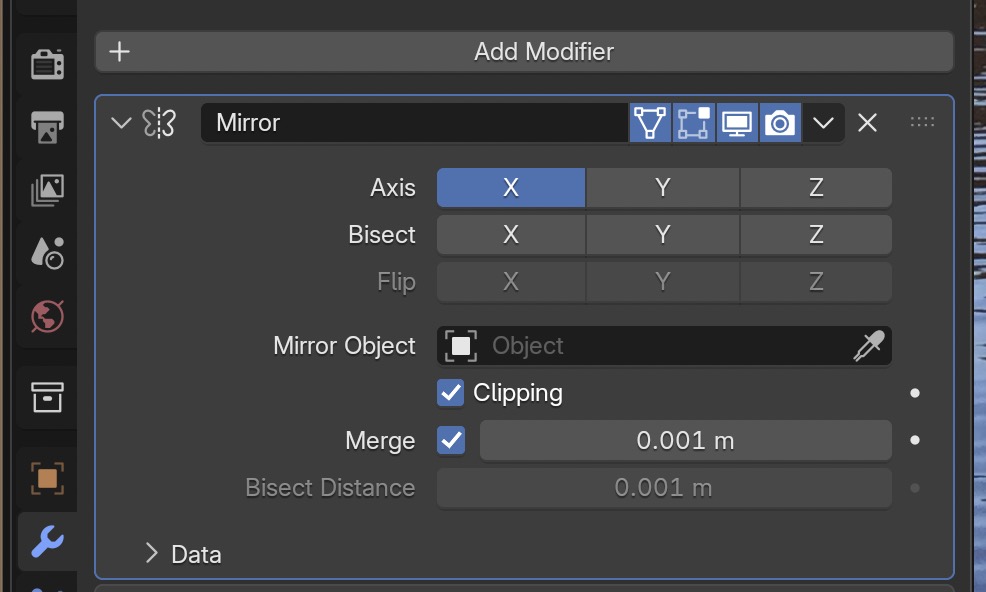Enable mirror Axis Z
The width and height of the screenshot is (986, 592).
click(816, 187)
